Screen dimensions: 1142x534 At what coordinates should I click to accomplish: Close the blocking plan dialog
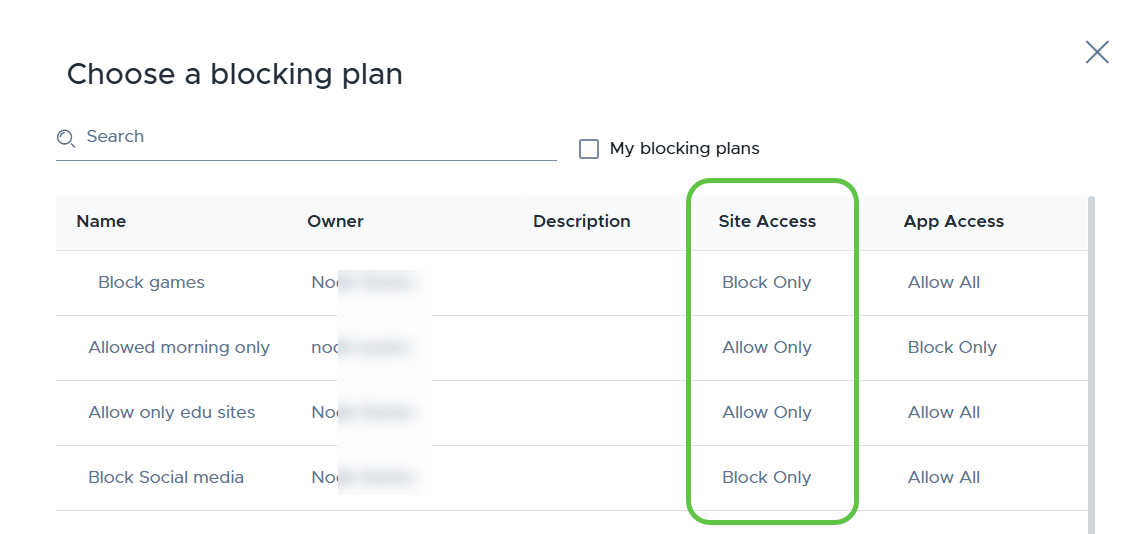(1097, 52)
